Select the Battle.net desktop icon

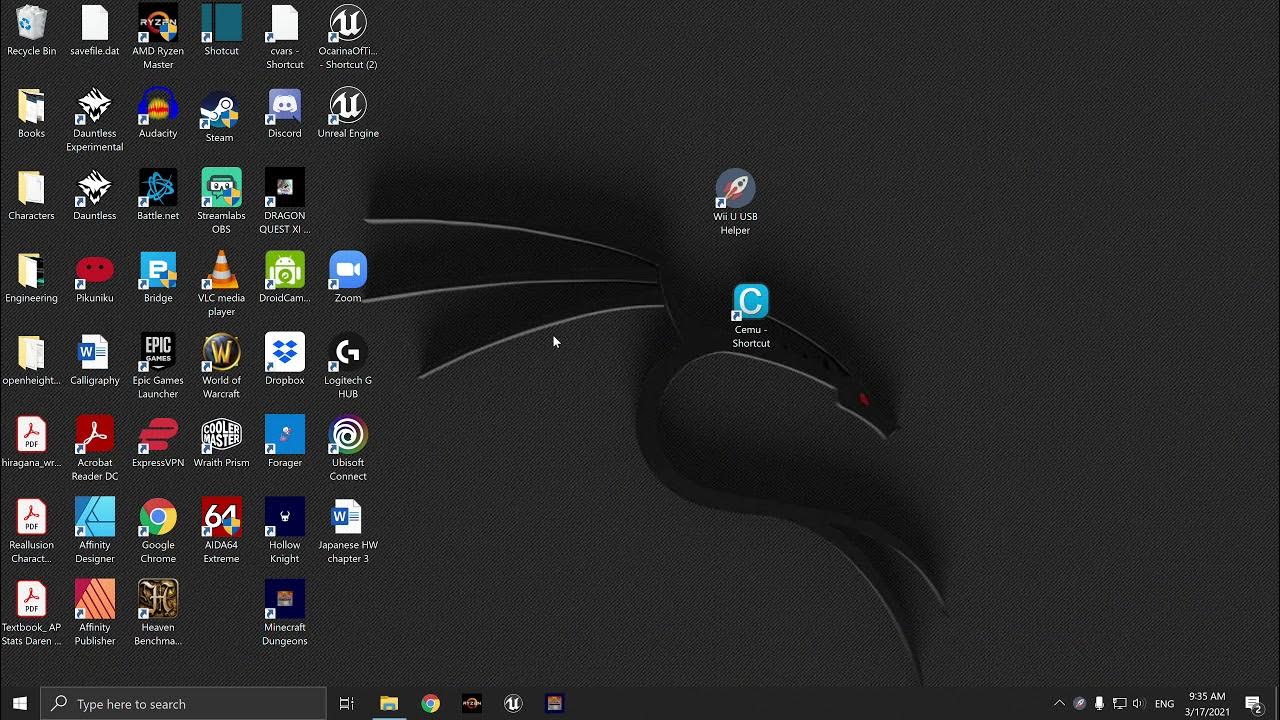click(x=158, y=196)
